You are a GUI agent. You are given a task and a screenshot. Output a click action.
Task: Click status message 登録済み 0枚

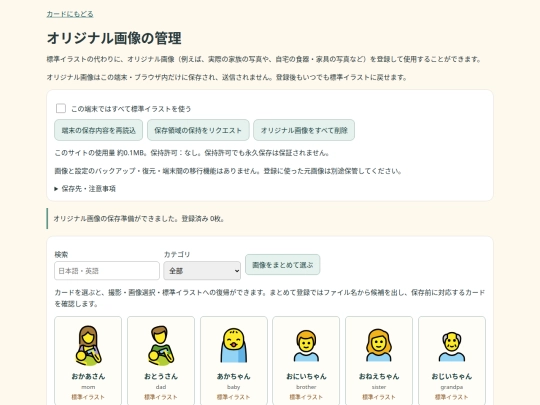[x=203, y=219]
